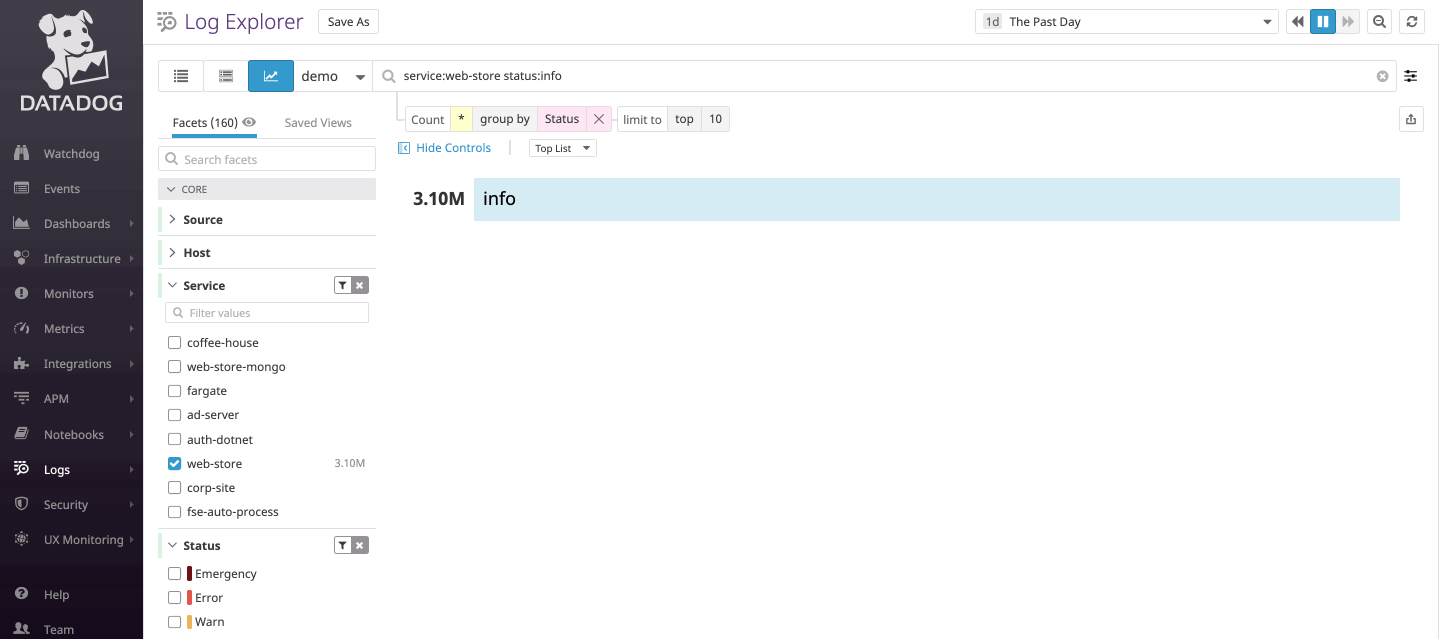The height and width of the screenshot is (639, 1439).
Task: Click the zoom out magnifier icon
Action: (1379, 22)
